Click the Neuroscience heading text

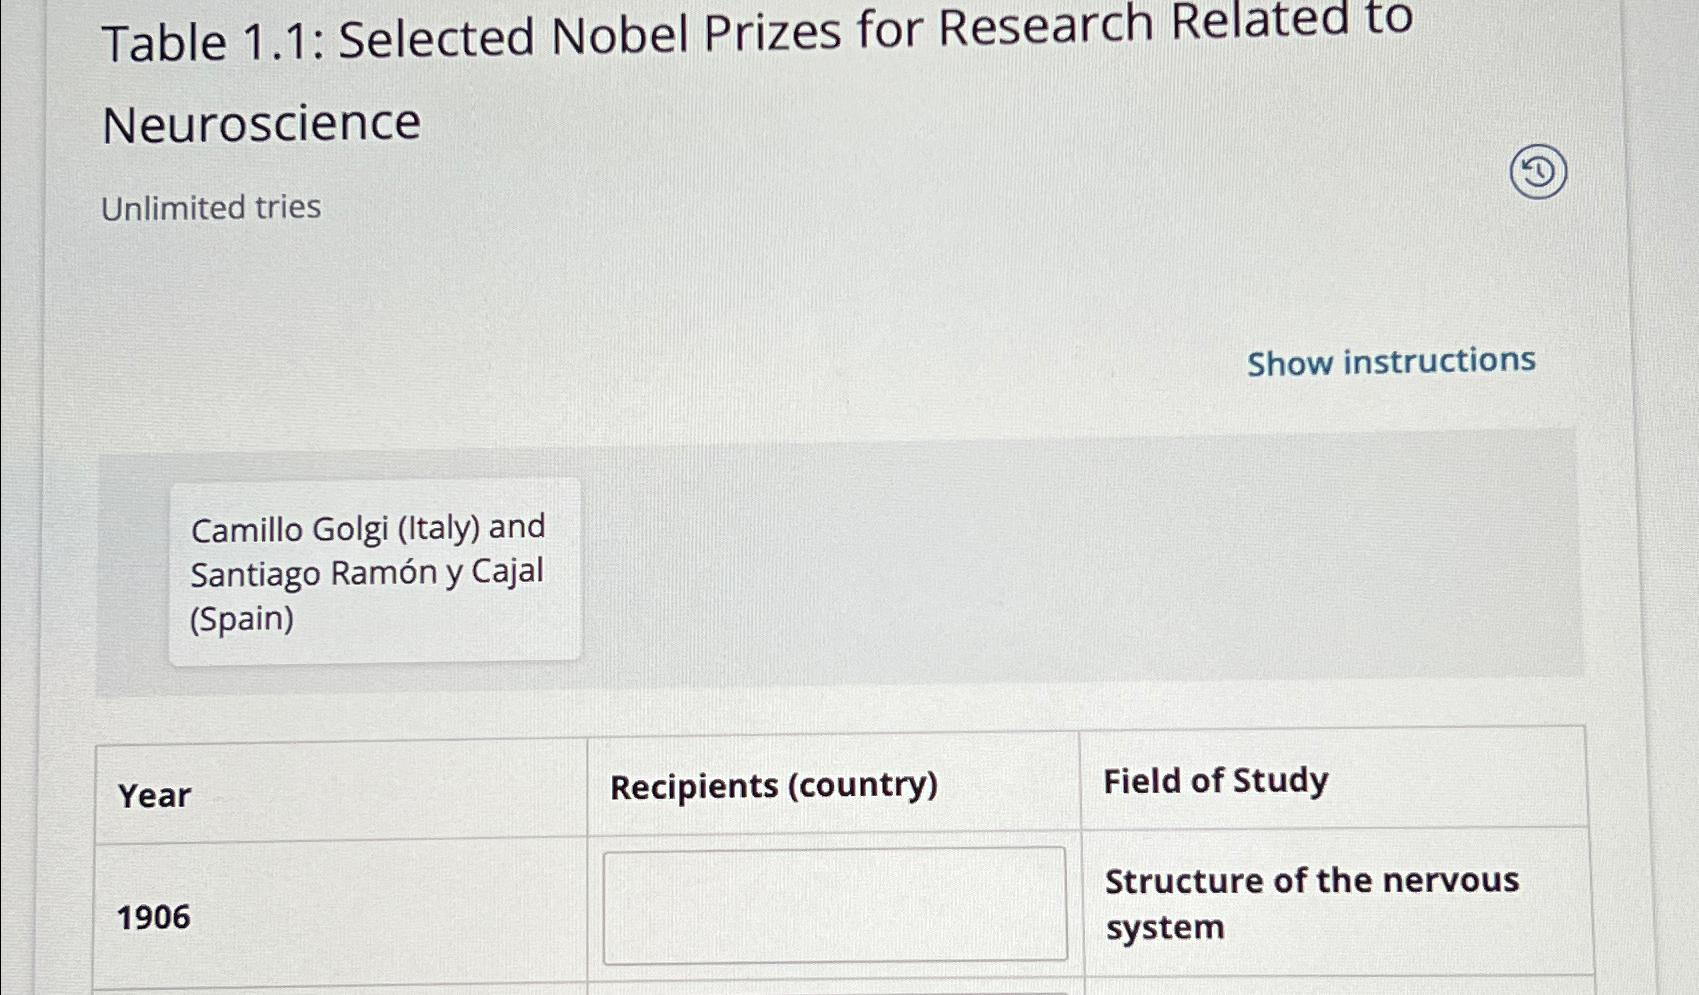(x=262, y=121)
